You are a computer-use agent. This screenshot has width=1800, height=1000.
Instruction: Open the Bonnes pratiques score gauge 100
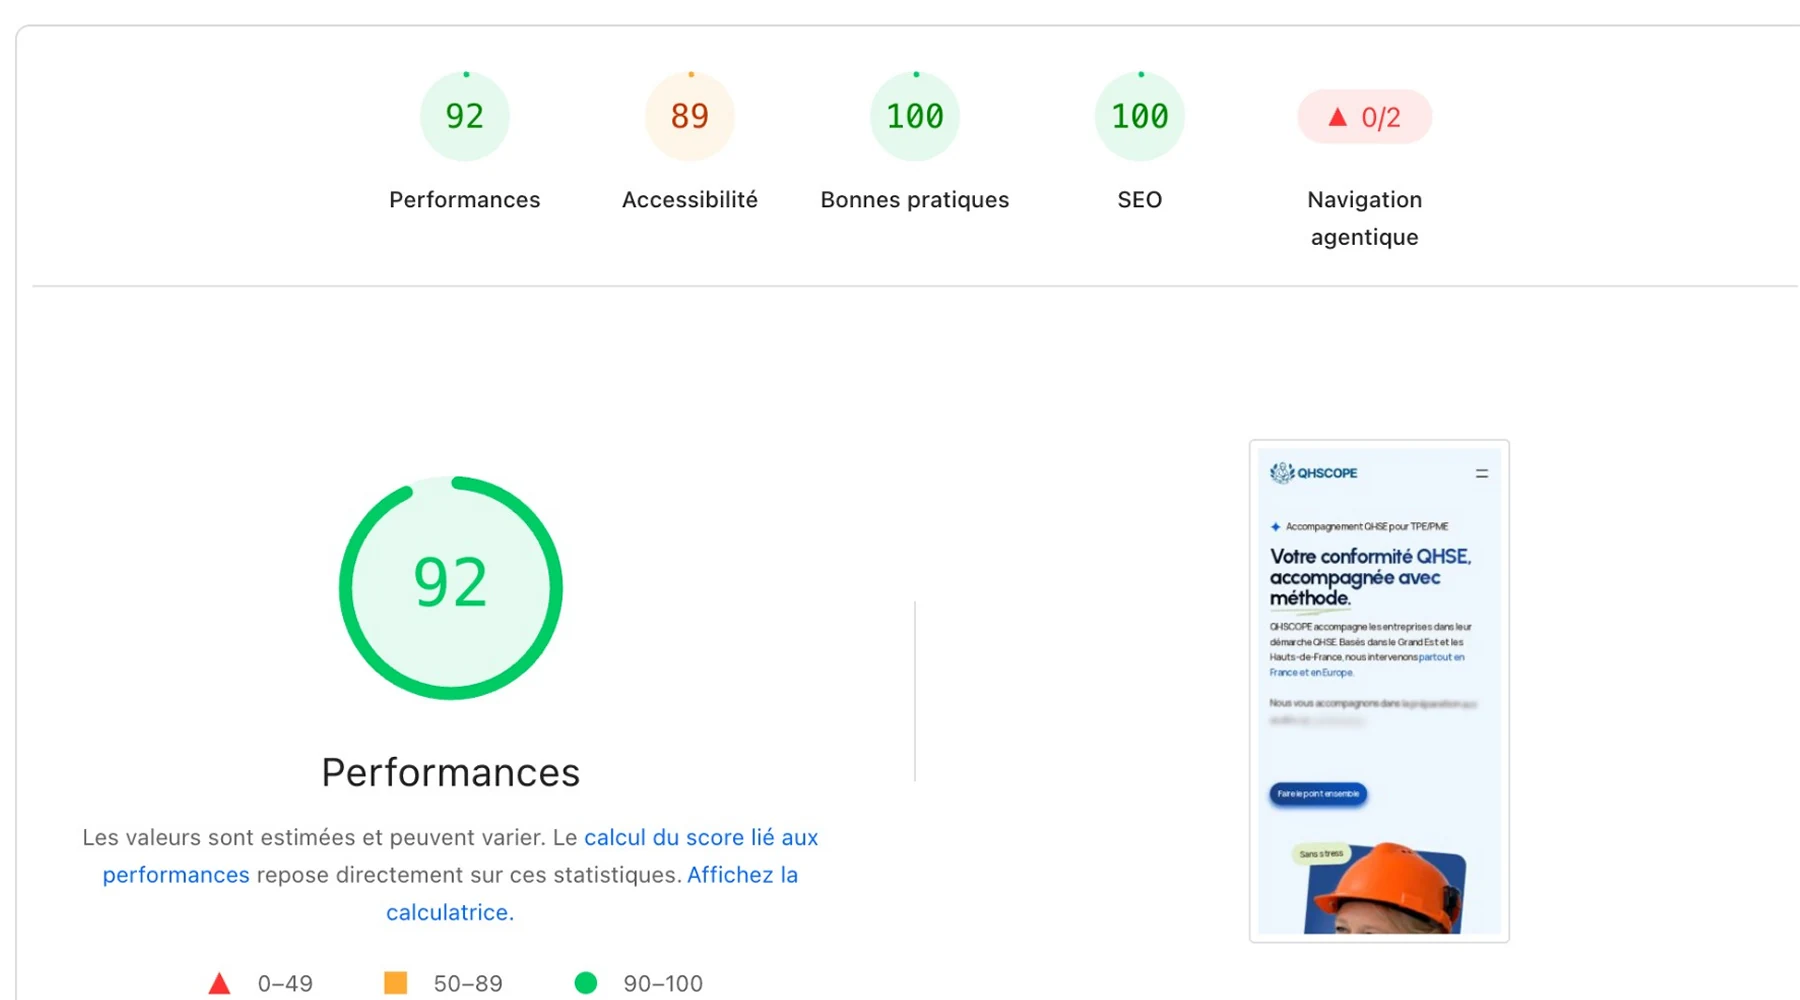(915, 116)
